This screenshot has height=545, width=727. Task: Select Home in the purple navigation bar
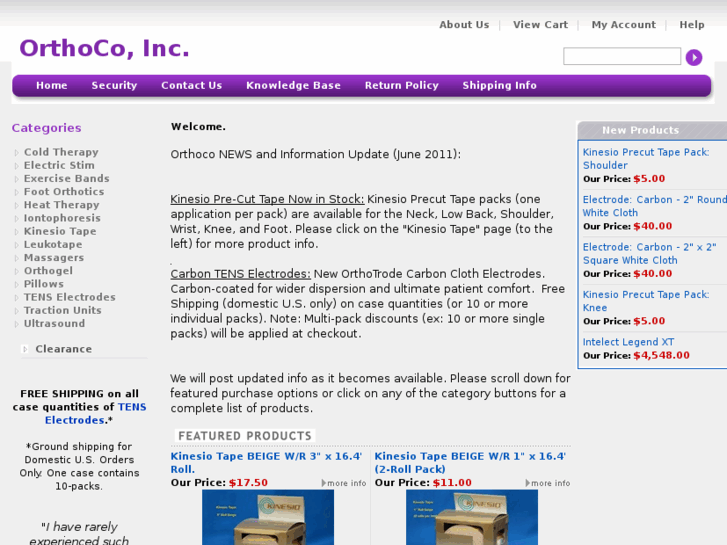click(51, 85)
